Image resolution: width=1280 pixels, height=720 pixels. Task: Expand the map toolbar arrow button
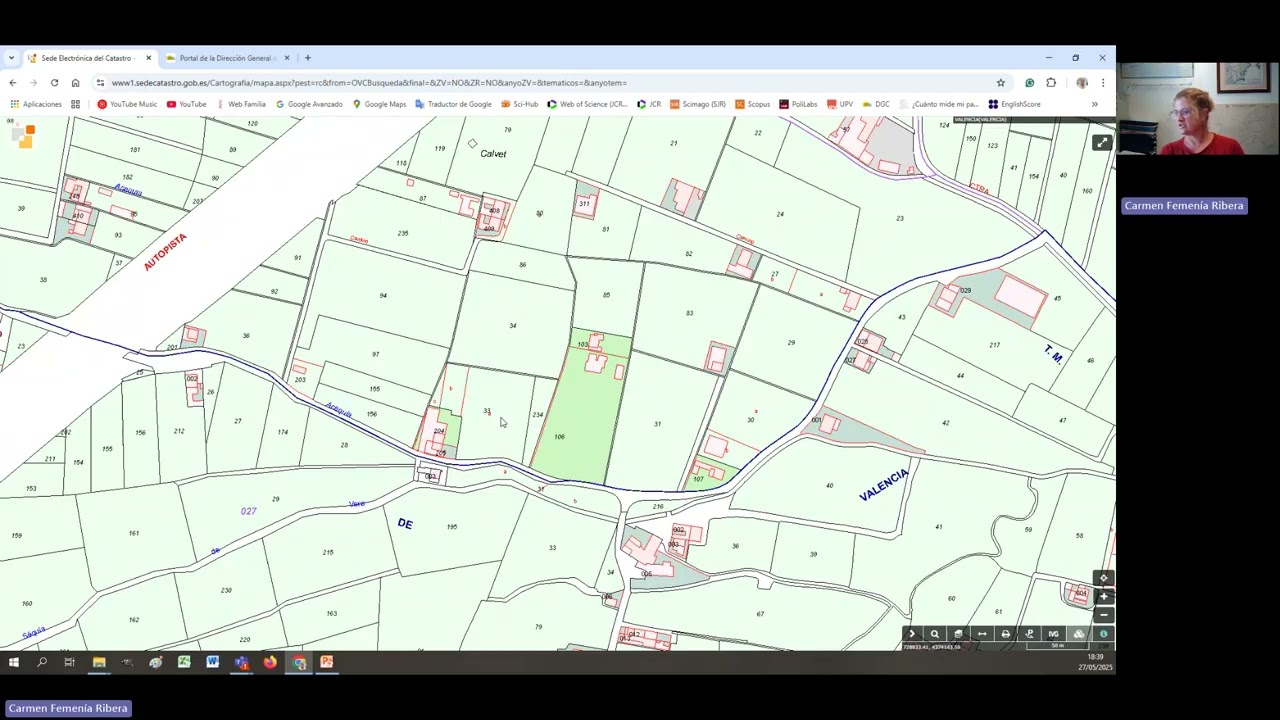(911, 634)
